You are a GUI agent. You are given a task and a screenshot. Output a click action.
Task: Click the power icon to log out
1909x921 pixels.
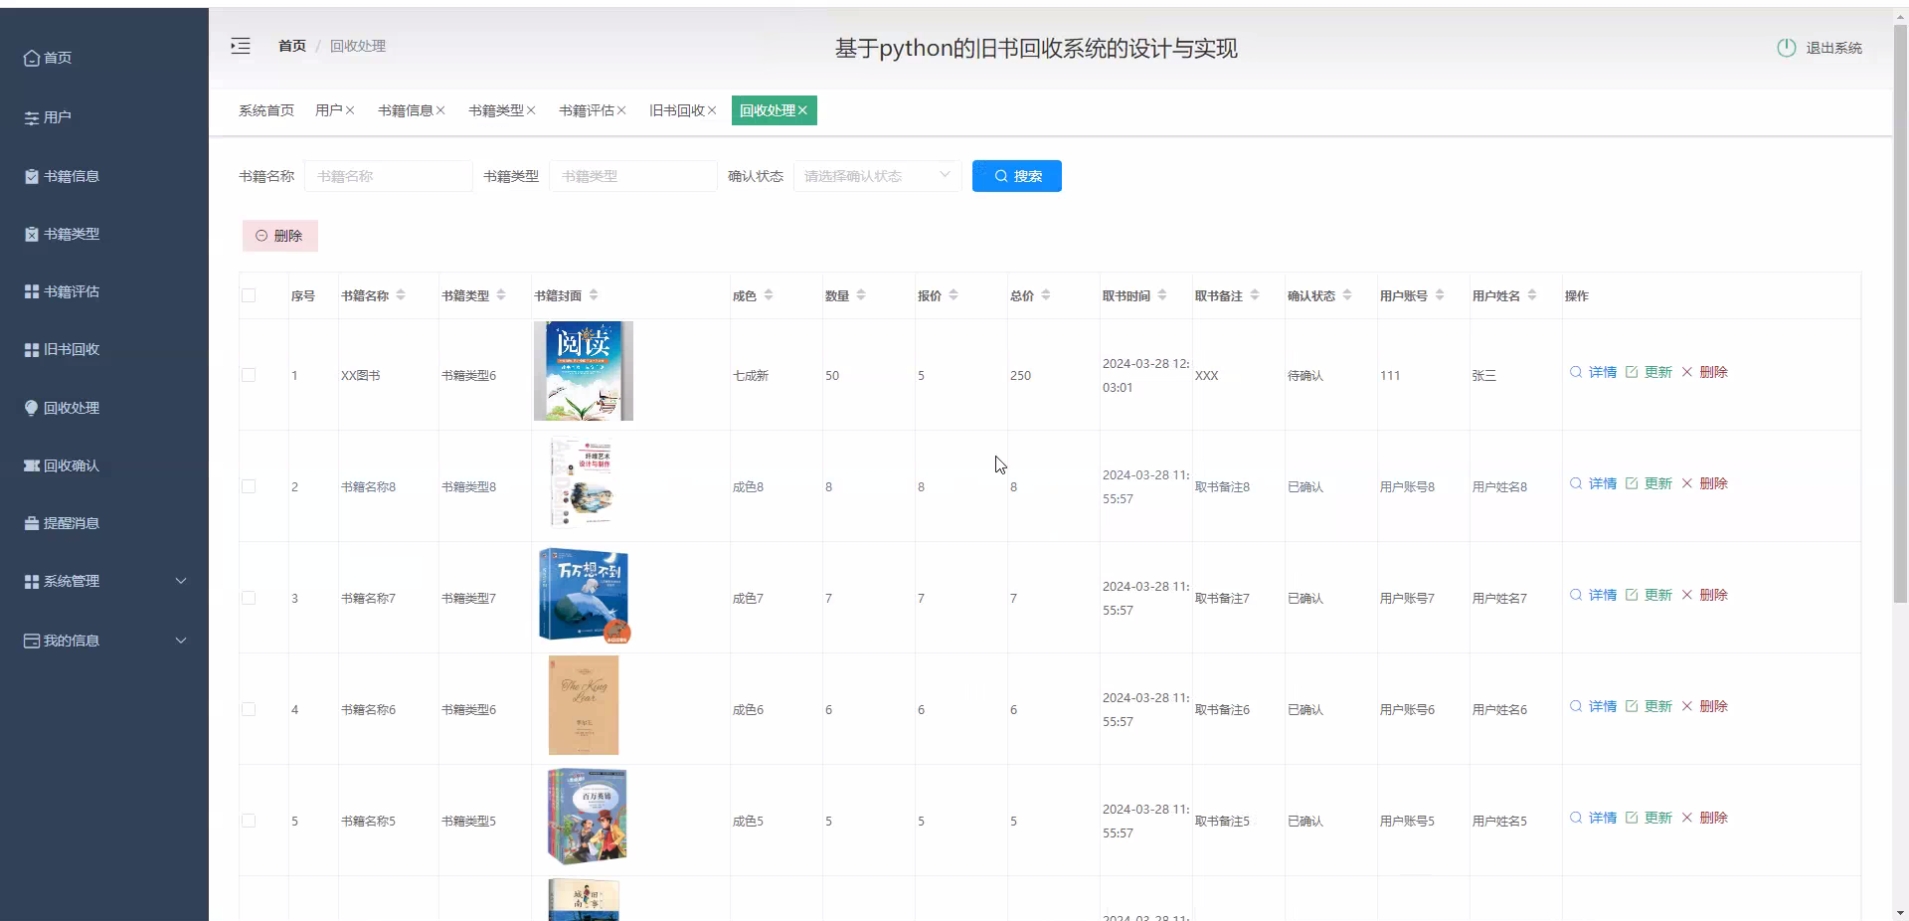click(1786, 48)
